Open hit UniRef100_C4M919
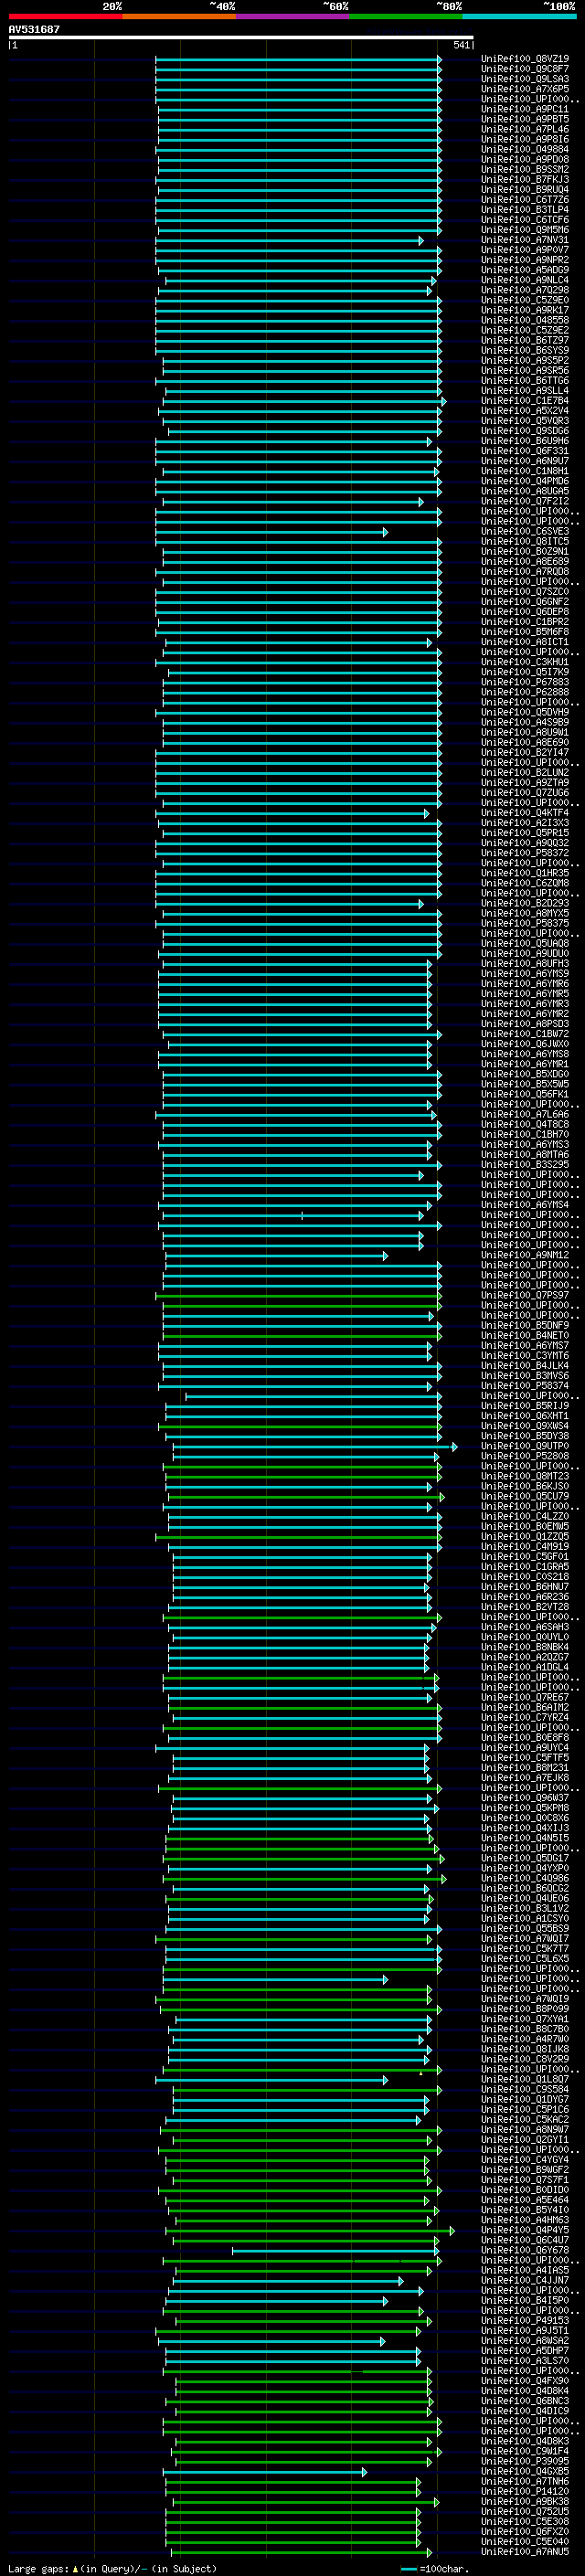Screen dimensions: 585x2576 525,1547
